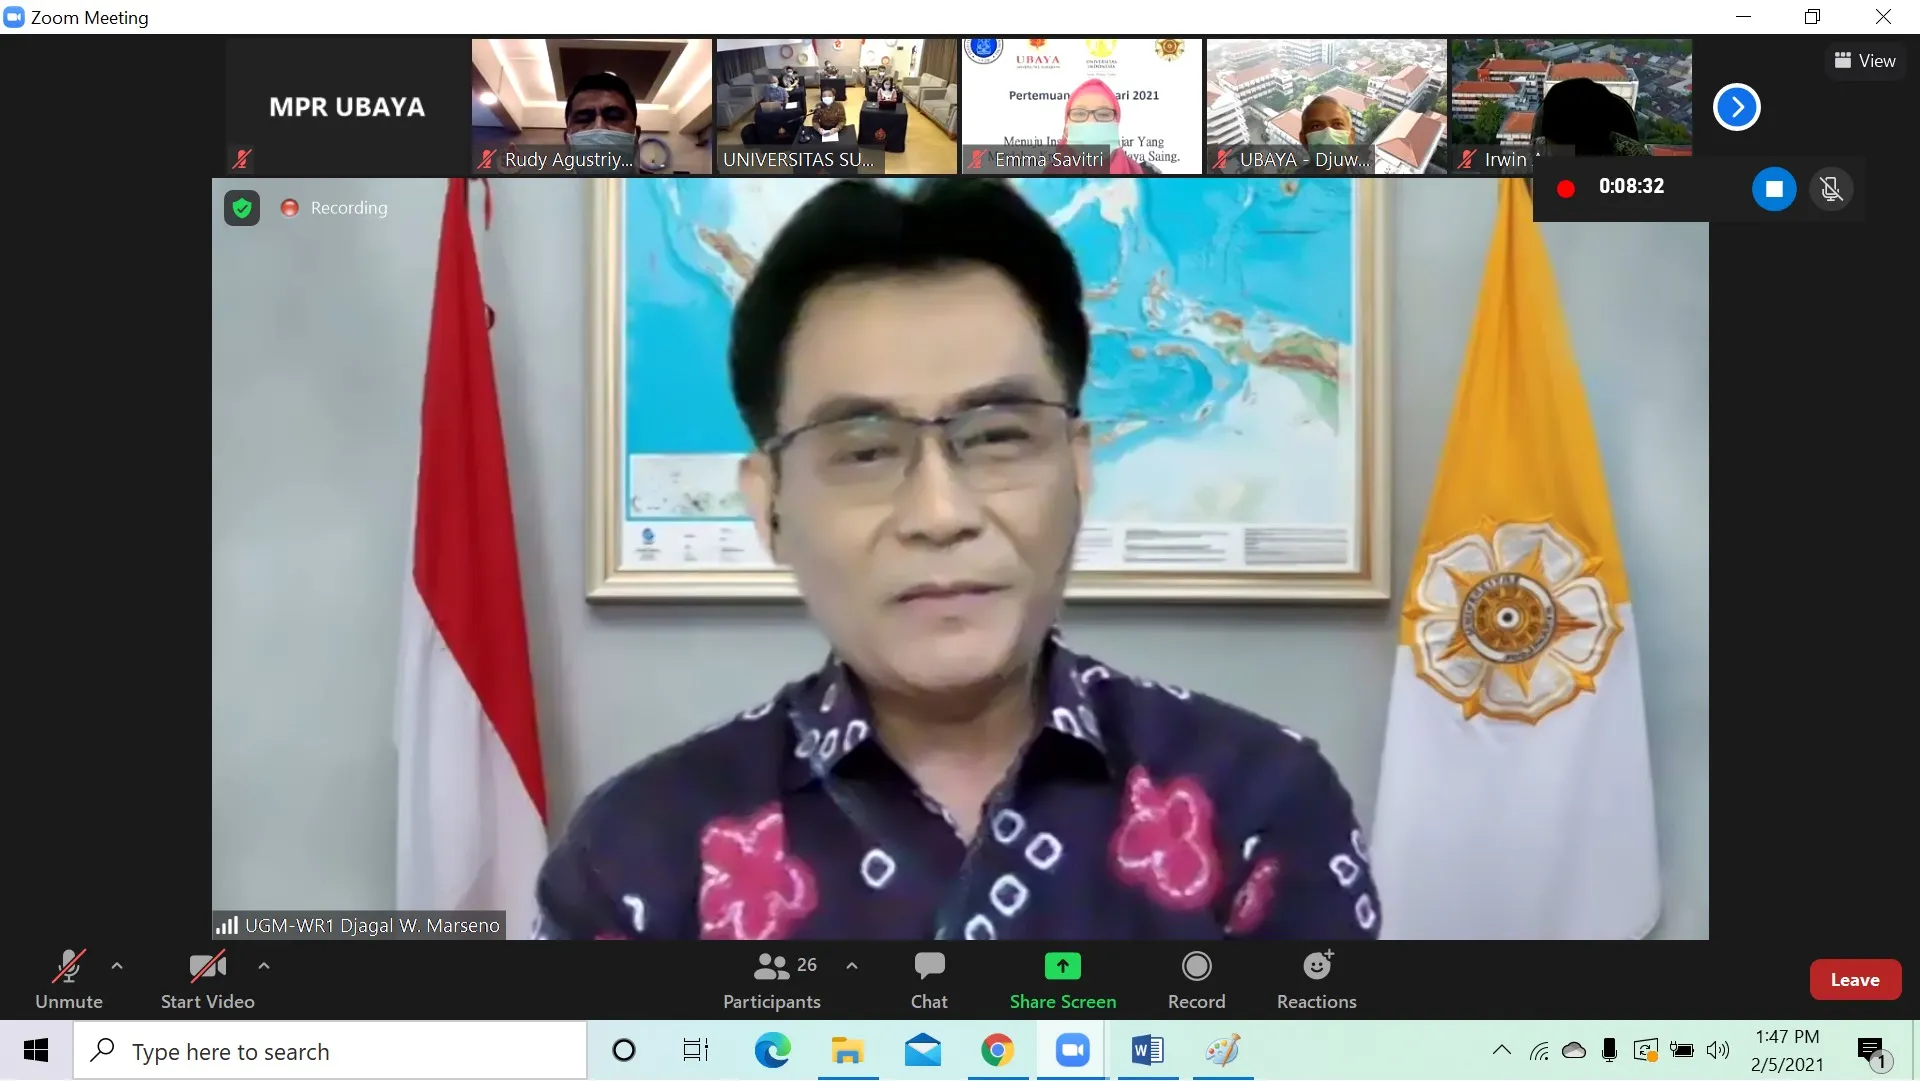Unmute the microphone in Zoom

68,980
